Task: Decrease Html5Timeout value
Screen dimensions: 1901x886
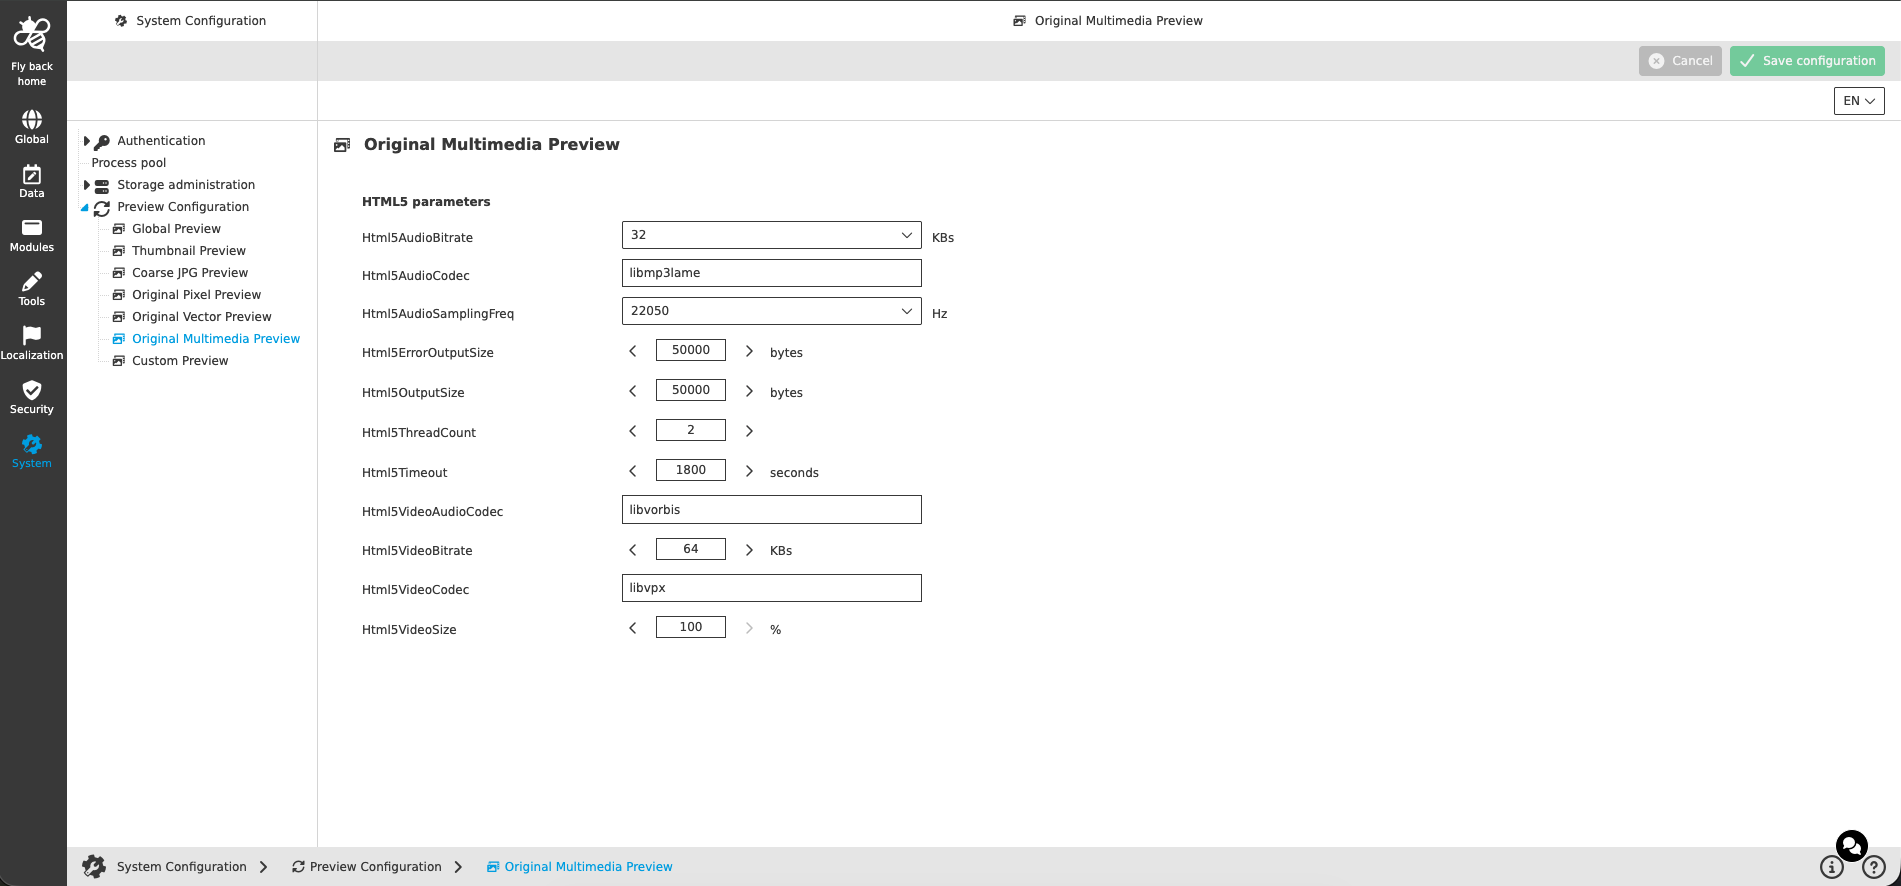Action: click(633, 471)
